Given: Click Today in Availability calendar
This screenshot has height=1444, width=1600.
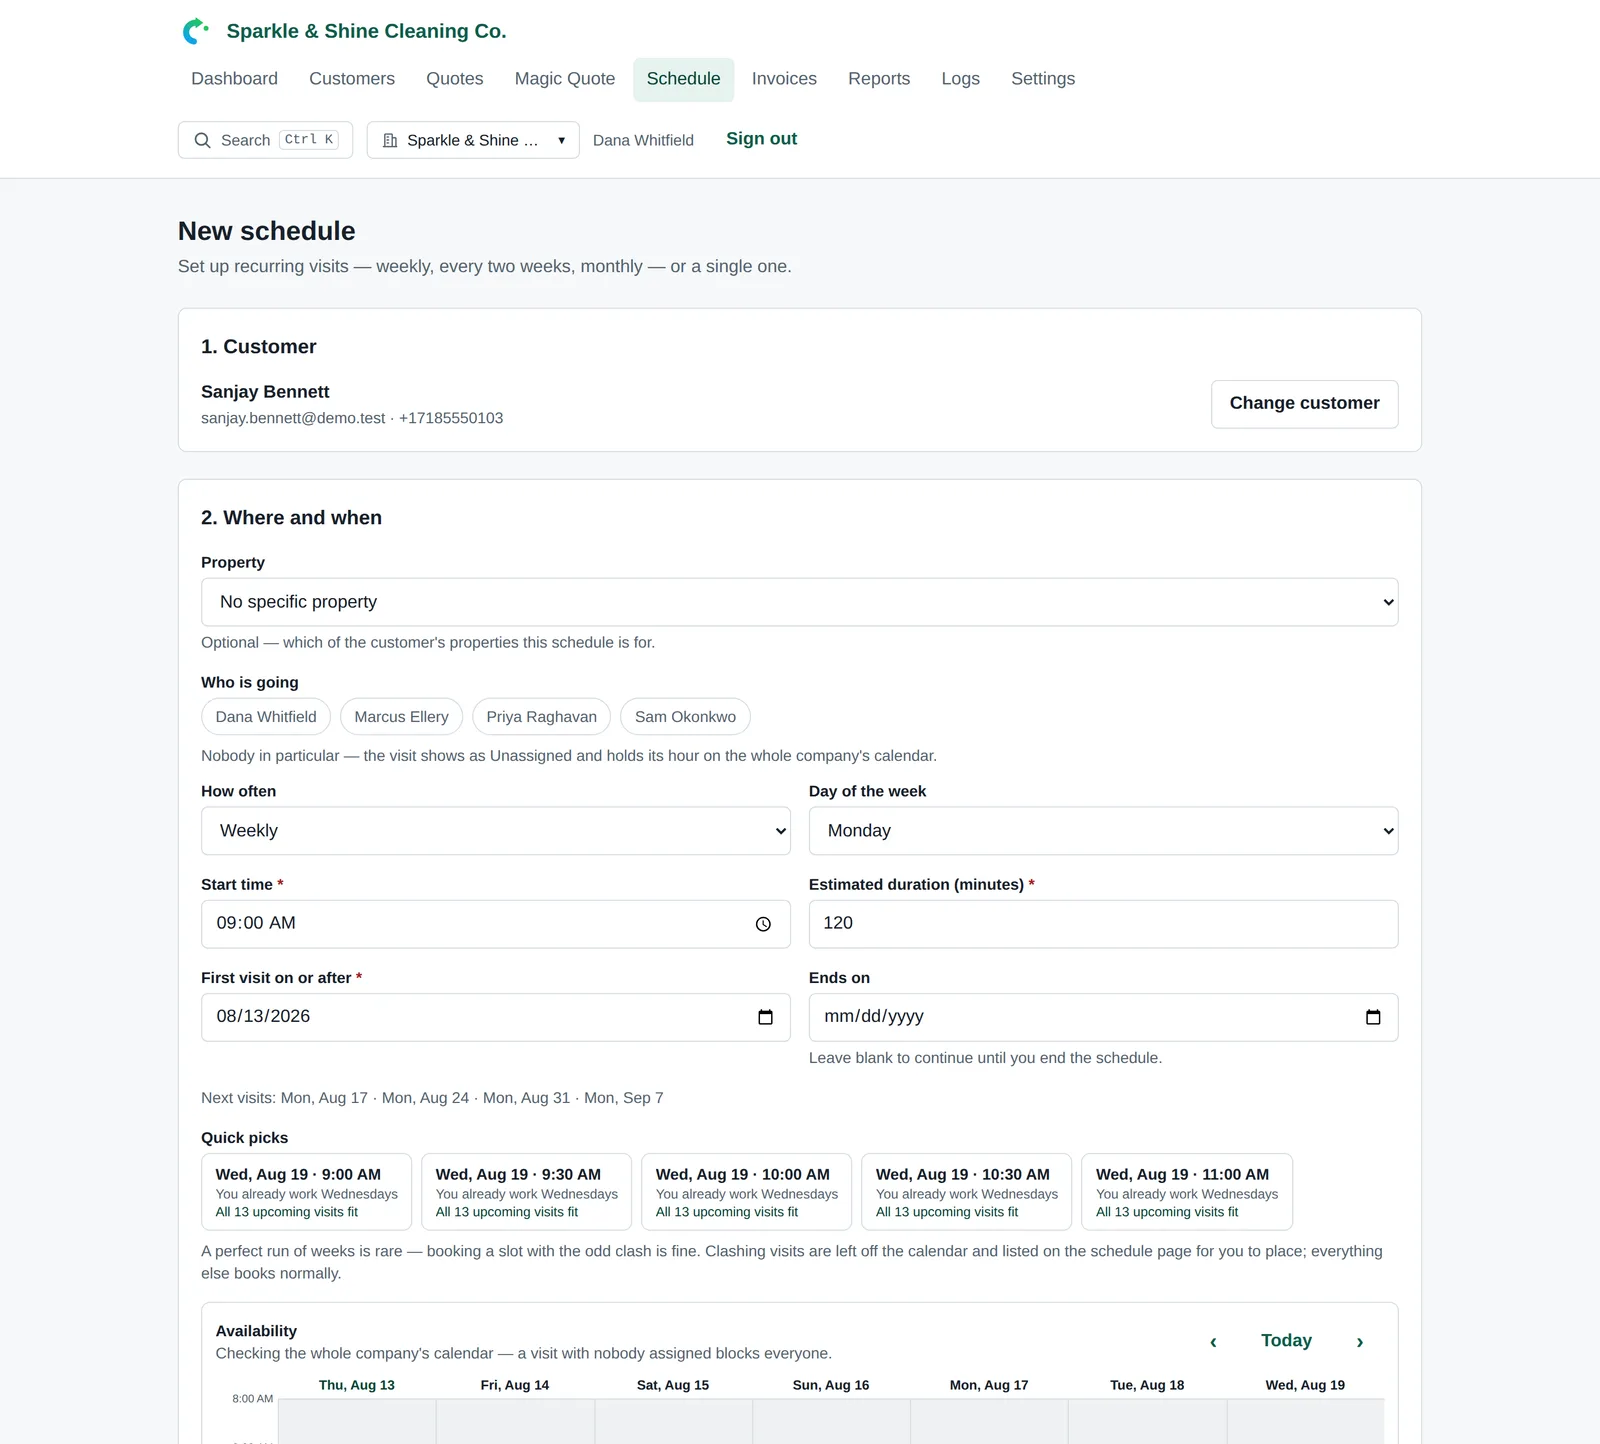Looking at the screenshot, I should click(1286, 1341).
